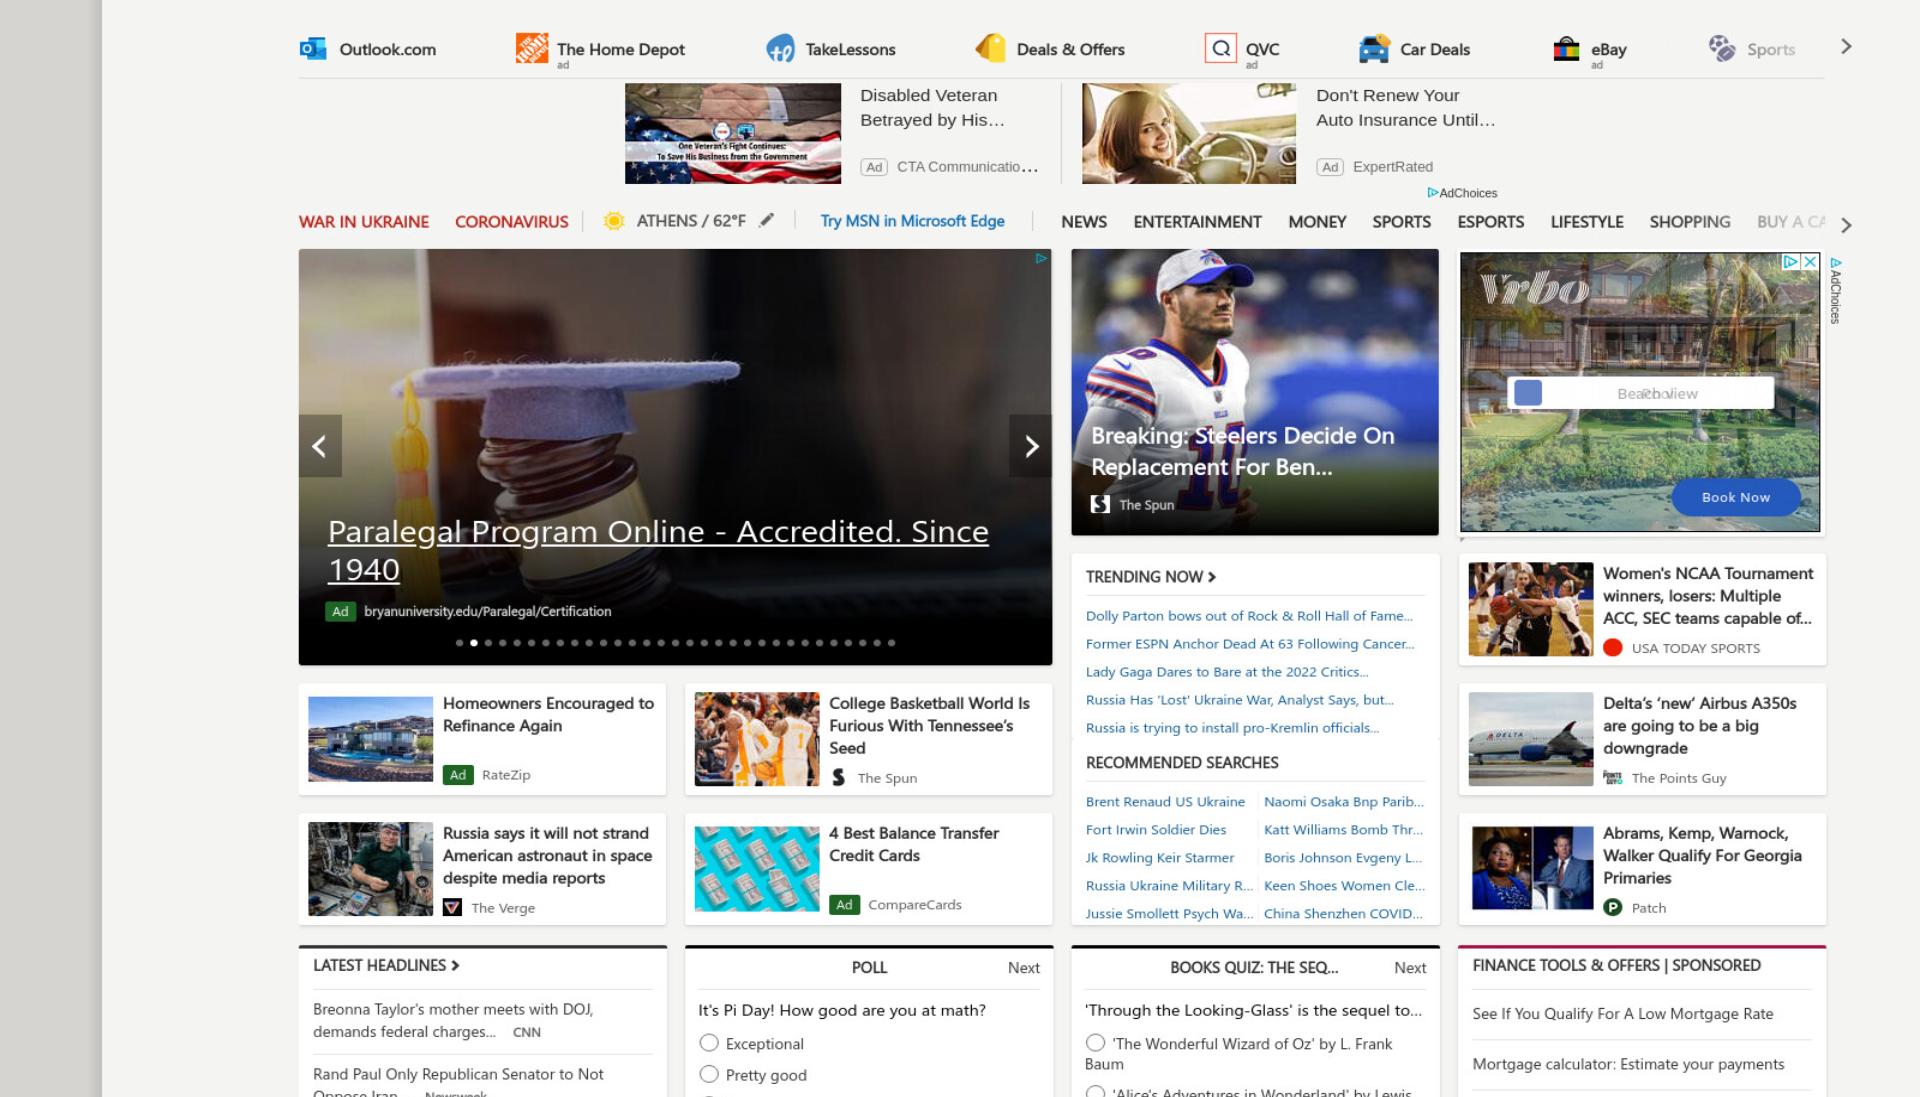Screen dimensions: 1920x1097
Task: Click The Spun logo on Steelers story
Action: (x=1100, y=504)
